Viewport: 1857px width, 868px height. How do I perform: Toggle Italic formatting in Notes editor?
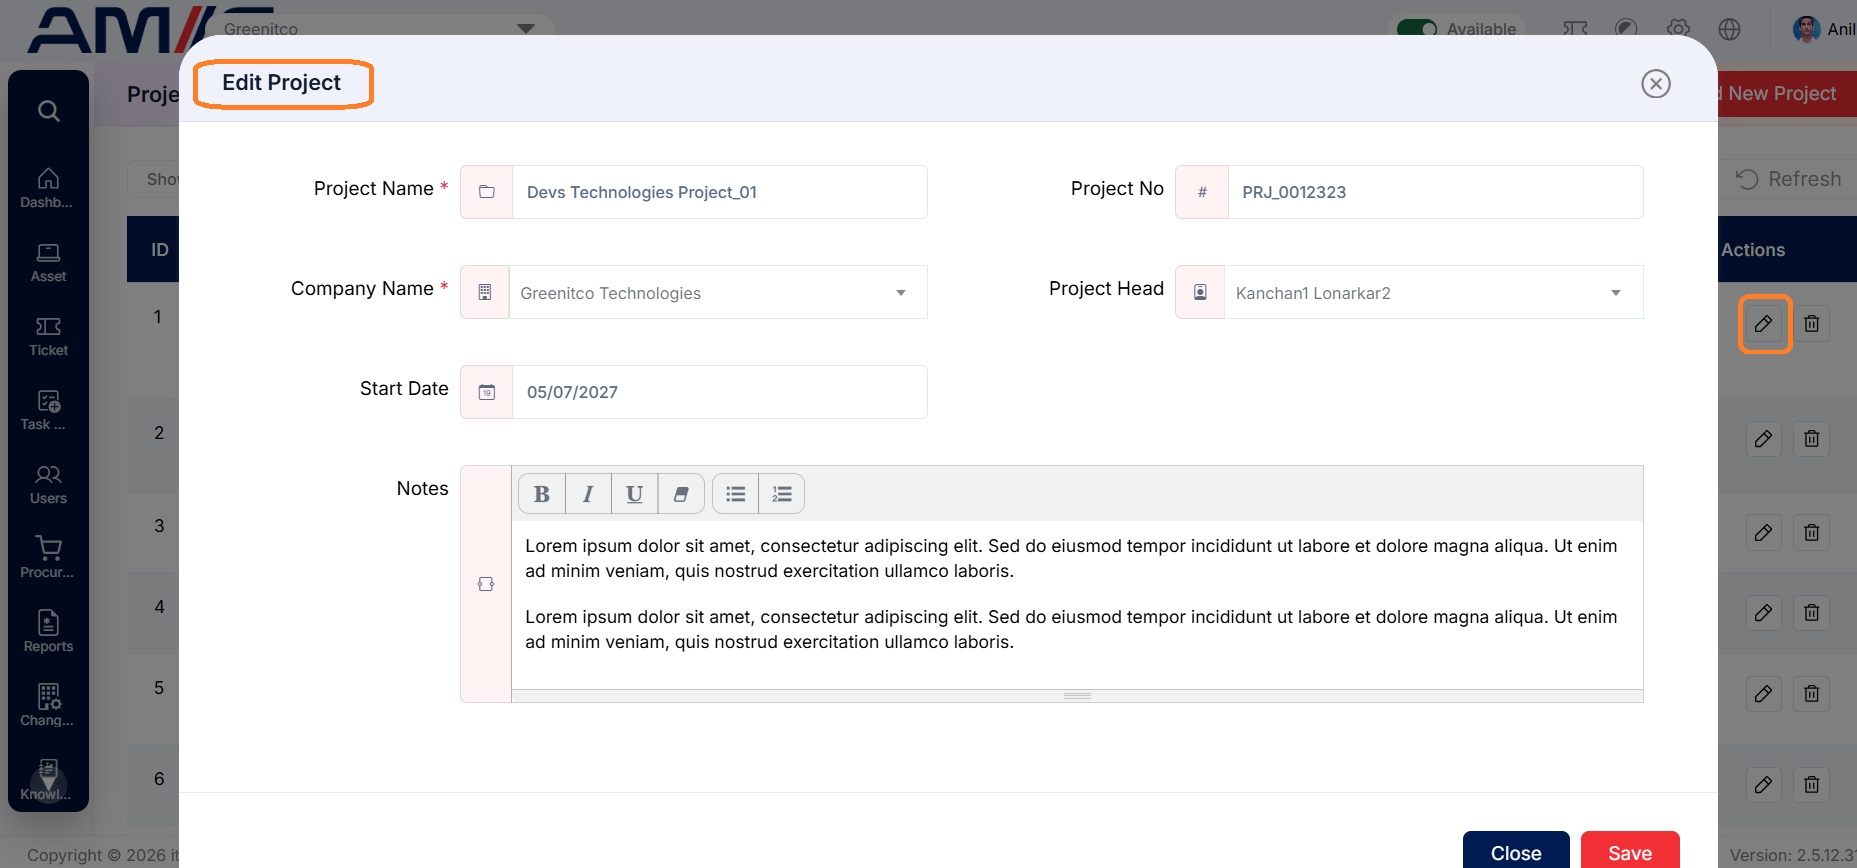coord(588,494)
